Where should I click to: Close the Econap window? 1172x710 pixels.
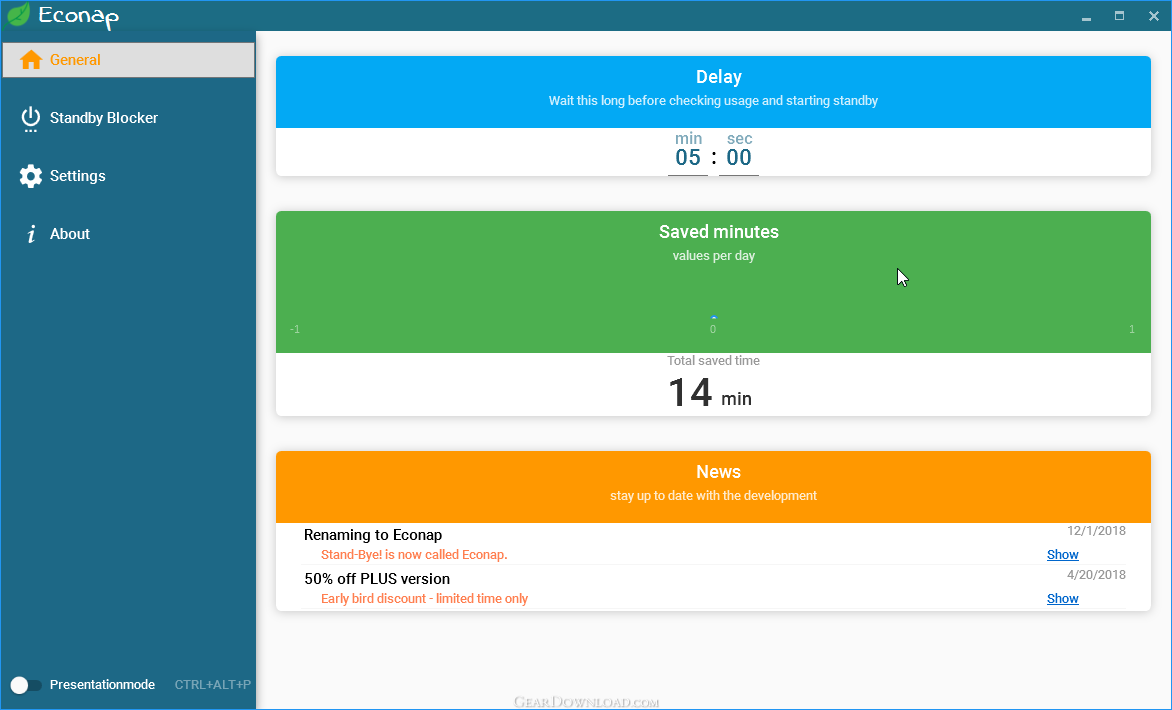(1153, 16)
